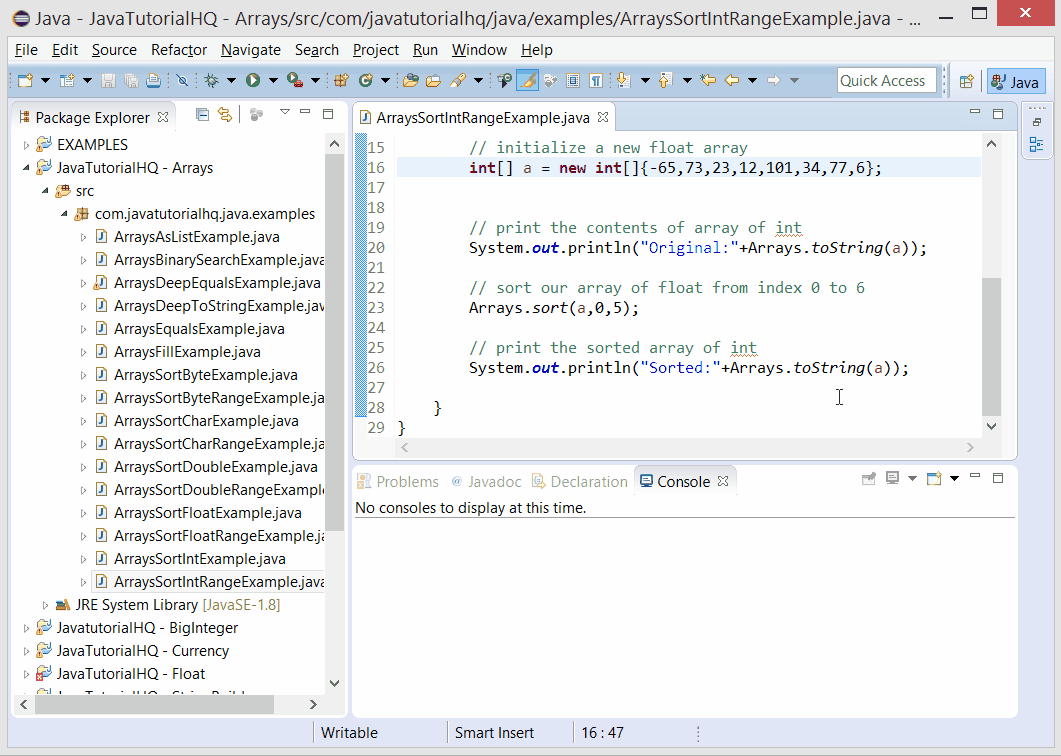1061x756 pixels.
Task: Select the Java perspective button
Action: [1015, 82]
